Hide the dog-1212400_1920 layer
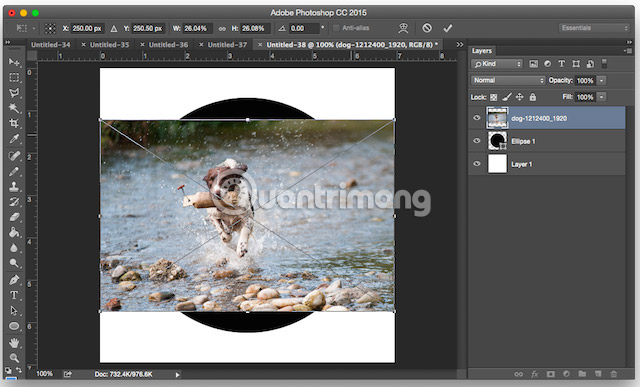Viewport: 640px width, 387px height. pos(477,118)
